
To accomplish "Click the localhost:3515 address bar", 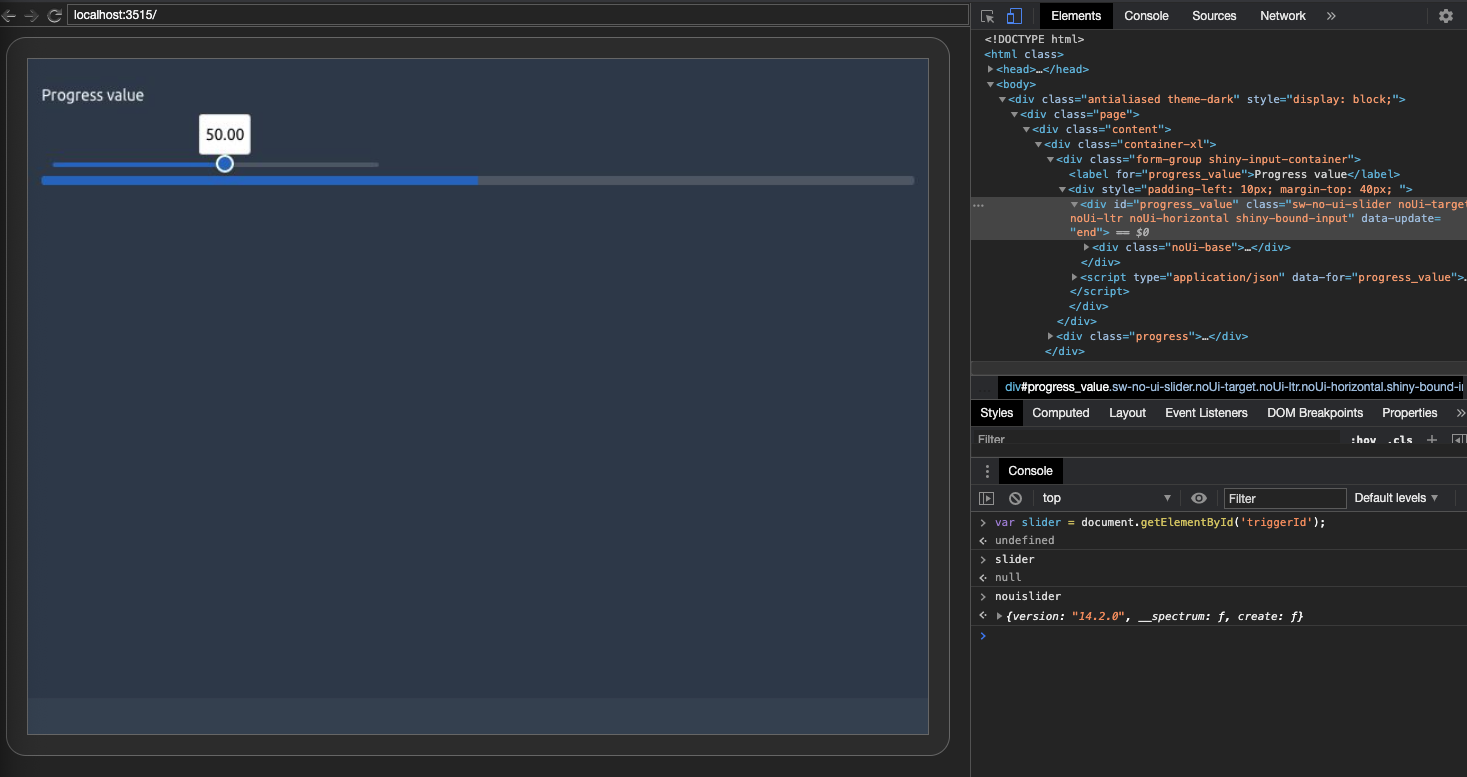I will [x=517, y=15].
